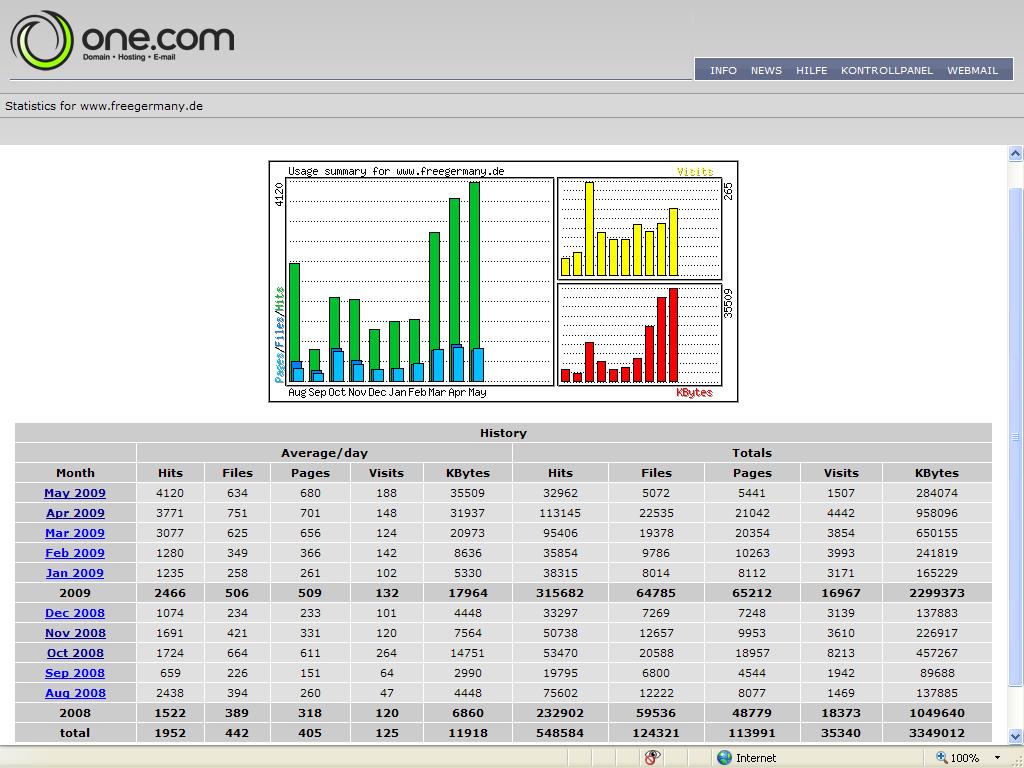
Task: Click the 2009 yearly total hits 315682
Action: (560, 593)
